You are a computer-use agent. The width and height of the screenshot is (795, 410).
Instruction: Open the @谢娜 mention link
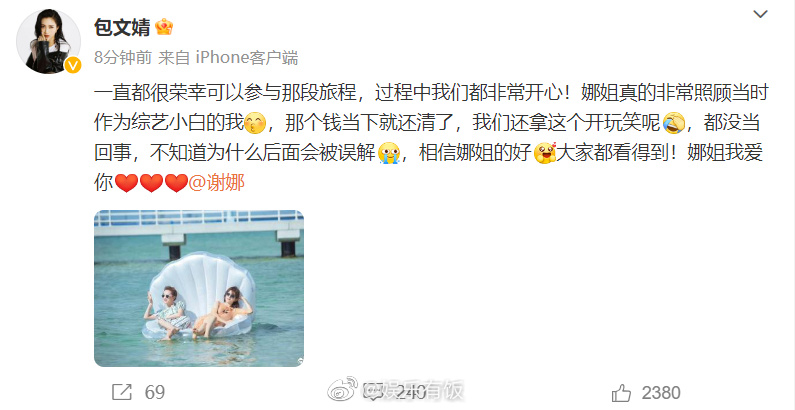click(x=216, y=182)
